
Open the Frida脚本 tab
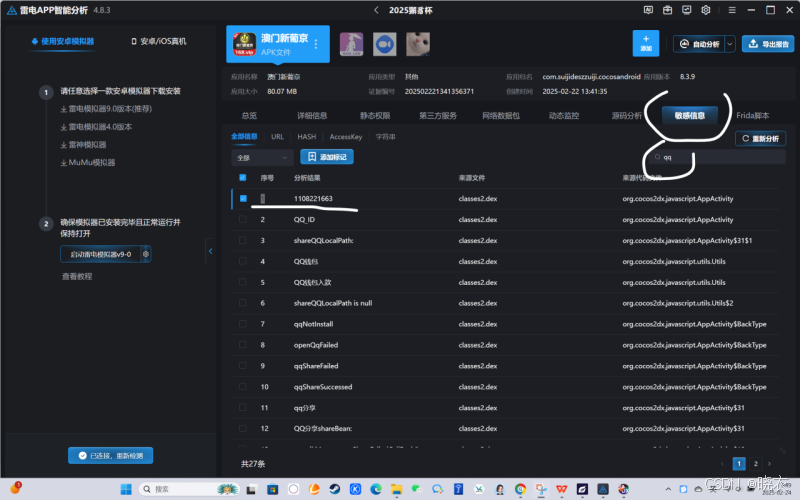point(752,115)
